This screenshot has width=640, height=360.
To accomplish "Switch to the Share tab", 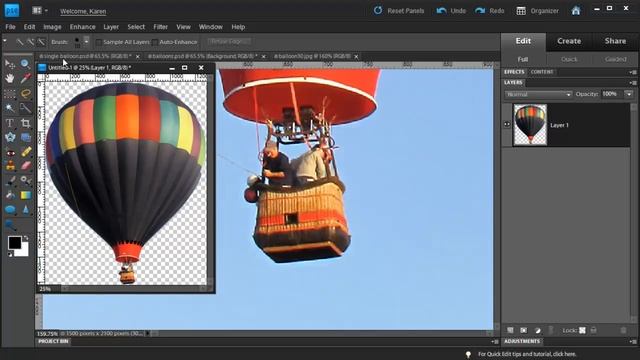I will [615, 41].
